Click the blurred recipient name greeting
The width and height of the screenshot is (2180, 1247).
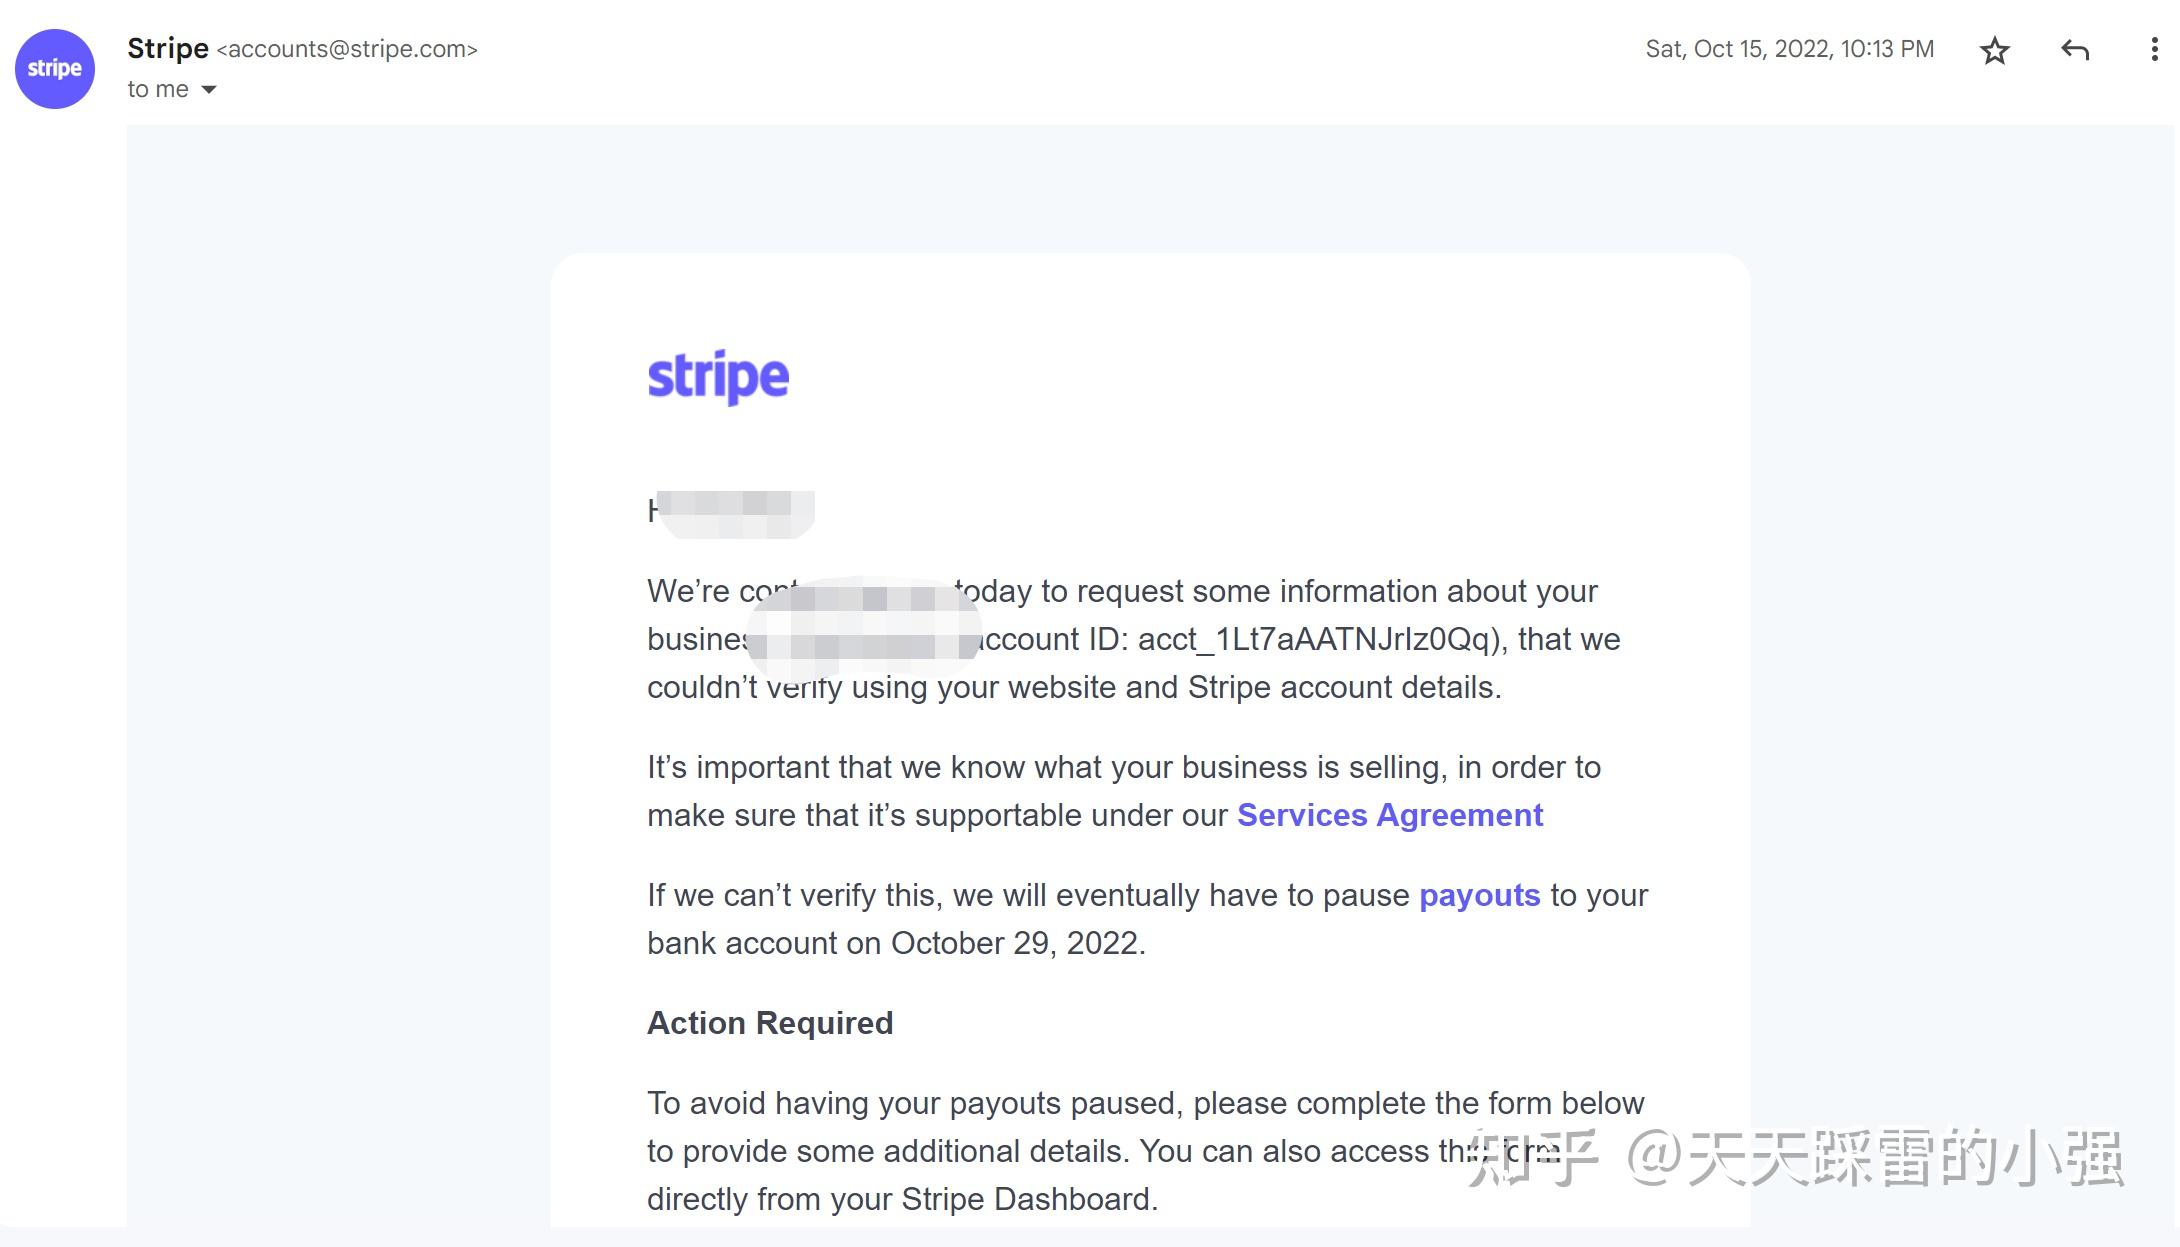[x=736, y=513]
